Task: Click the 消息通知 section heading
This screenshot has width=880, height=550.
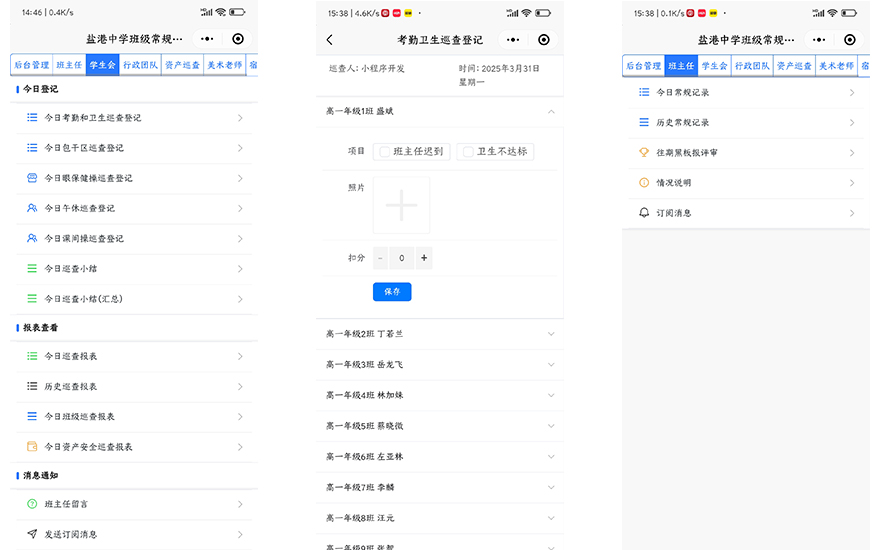Action: click(x=40, y=475)
